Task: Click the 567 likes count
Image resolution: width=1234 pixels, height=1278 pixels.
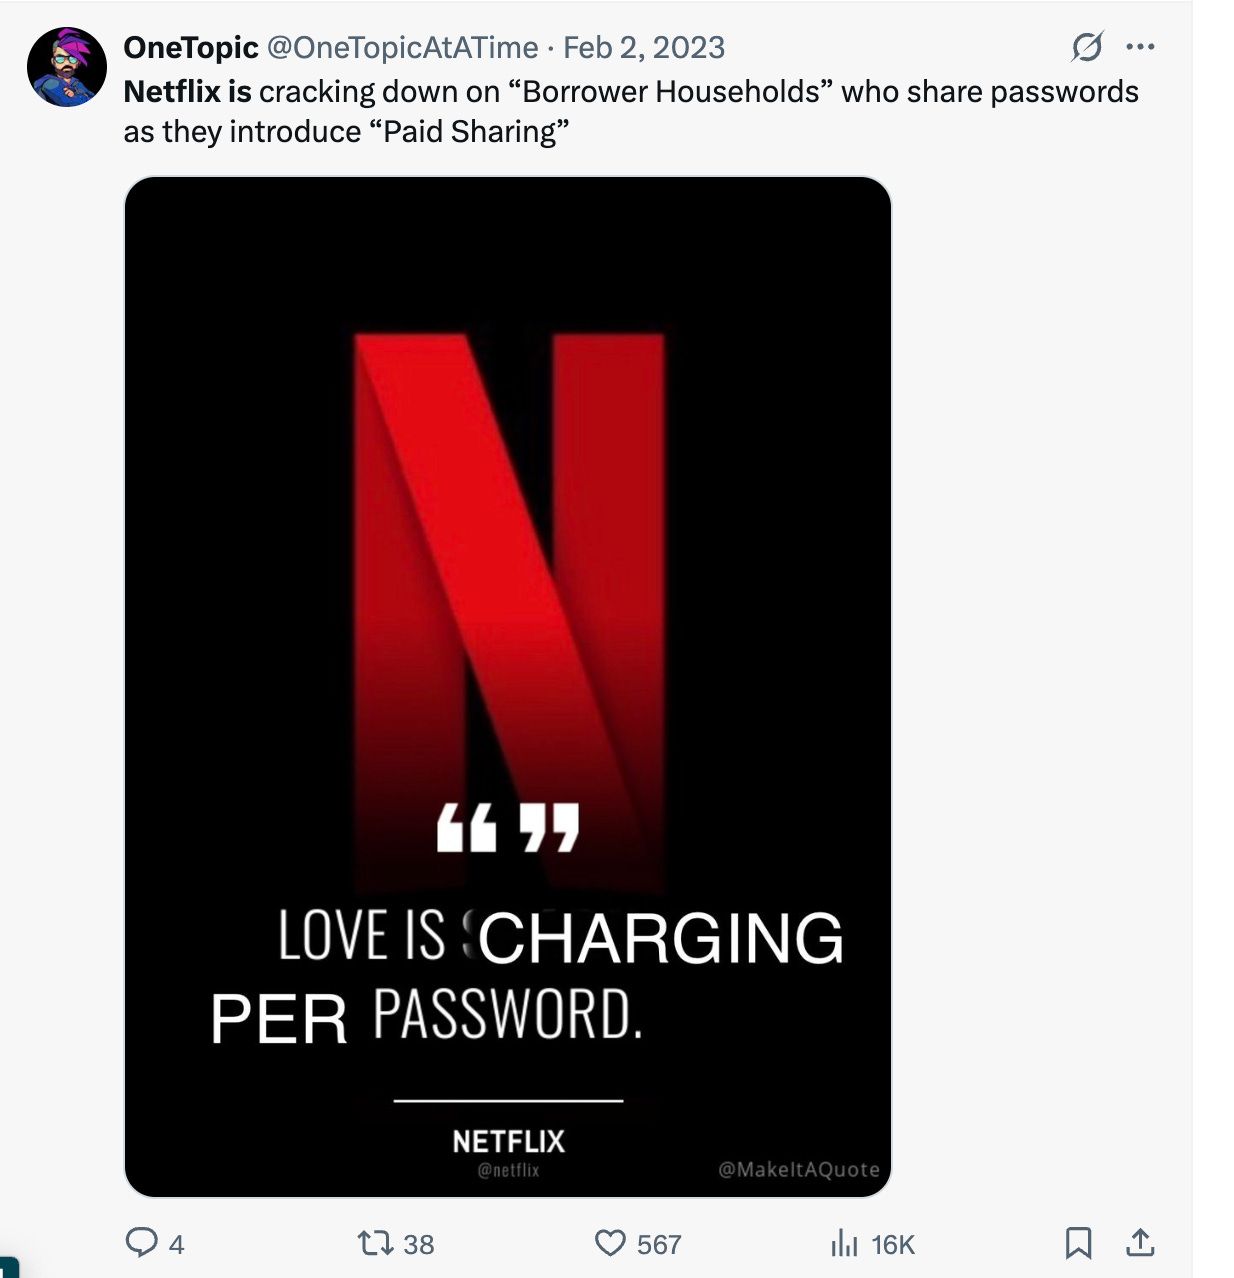Action: [659, 1244]
